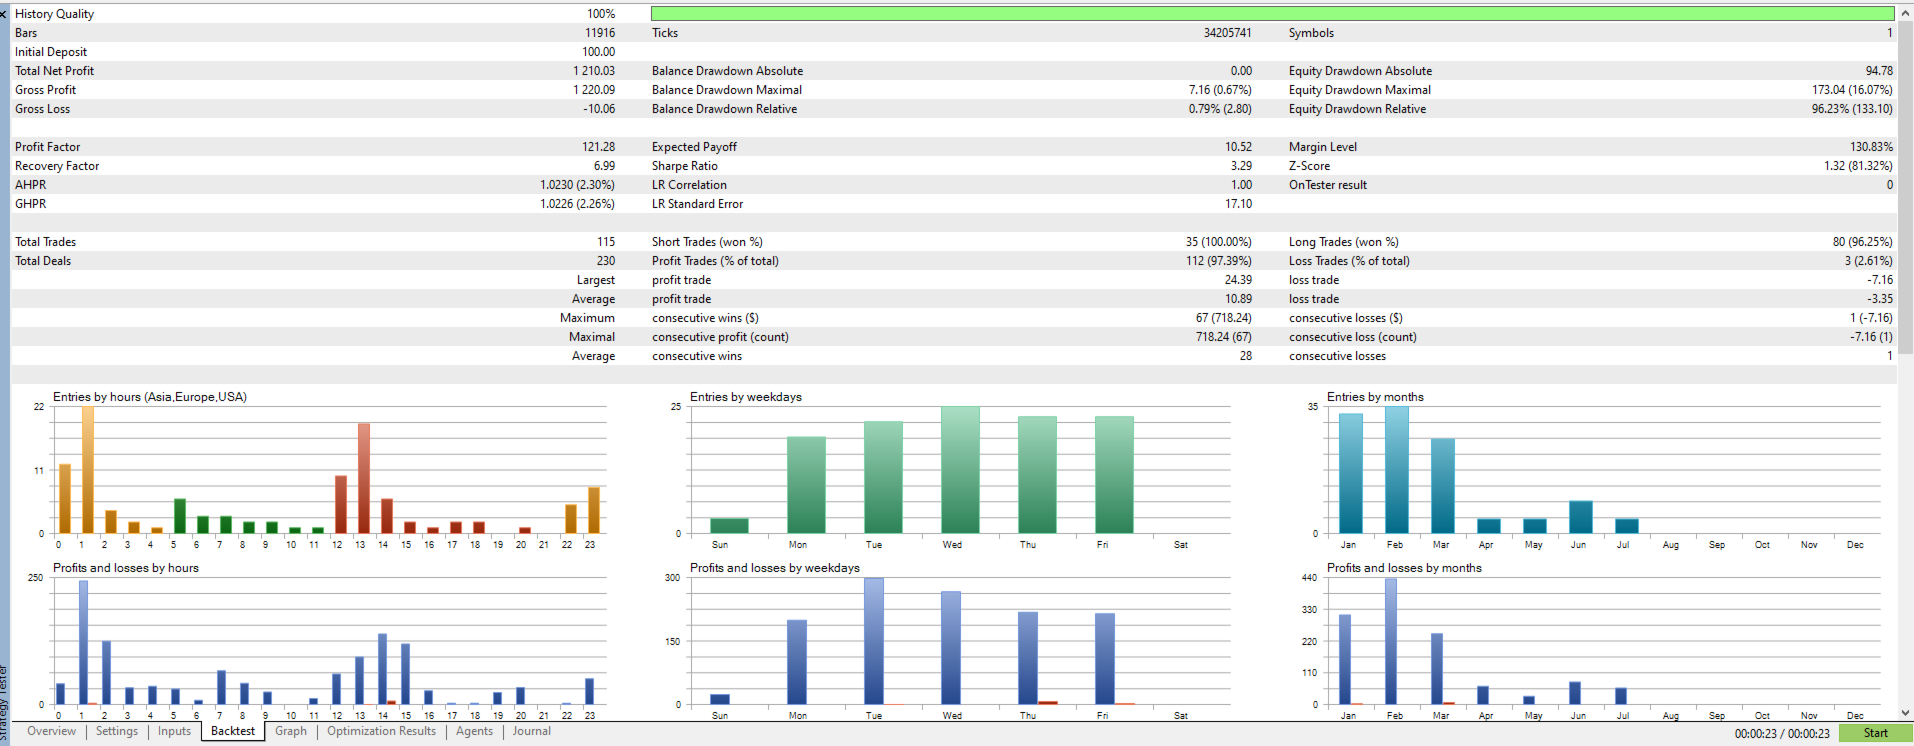This screenshot has height=746, width=1914.
Task: Open the Graph tab
Action: [x=291, y=731]
